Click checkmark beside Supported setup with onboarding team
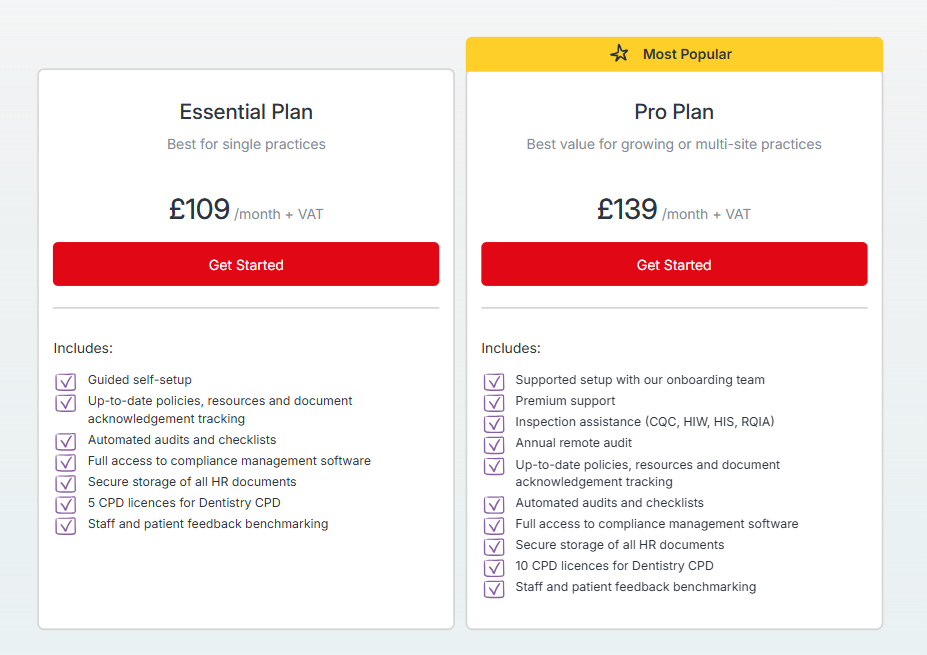The image size is (927, 655). point(494,381)
